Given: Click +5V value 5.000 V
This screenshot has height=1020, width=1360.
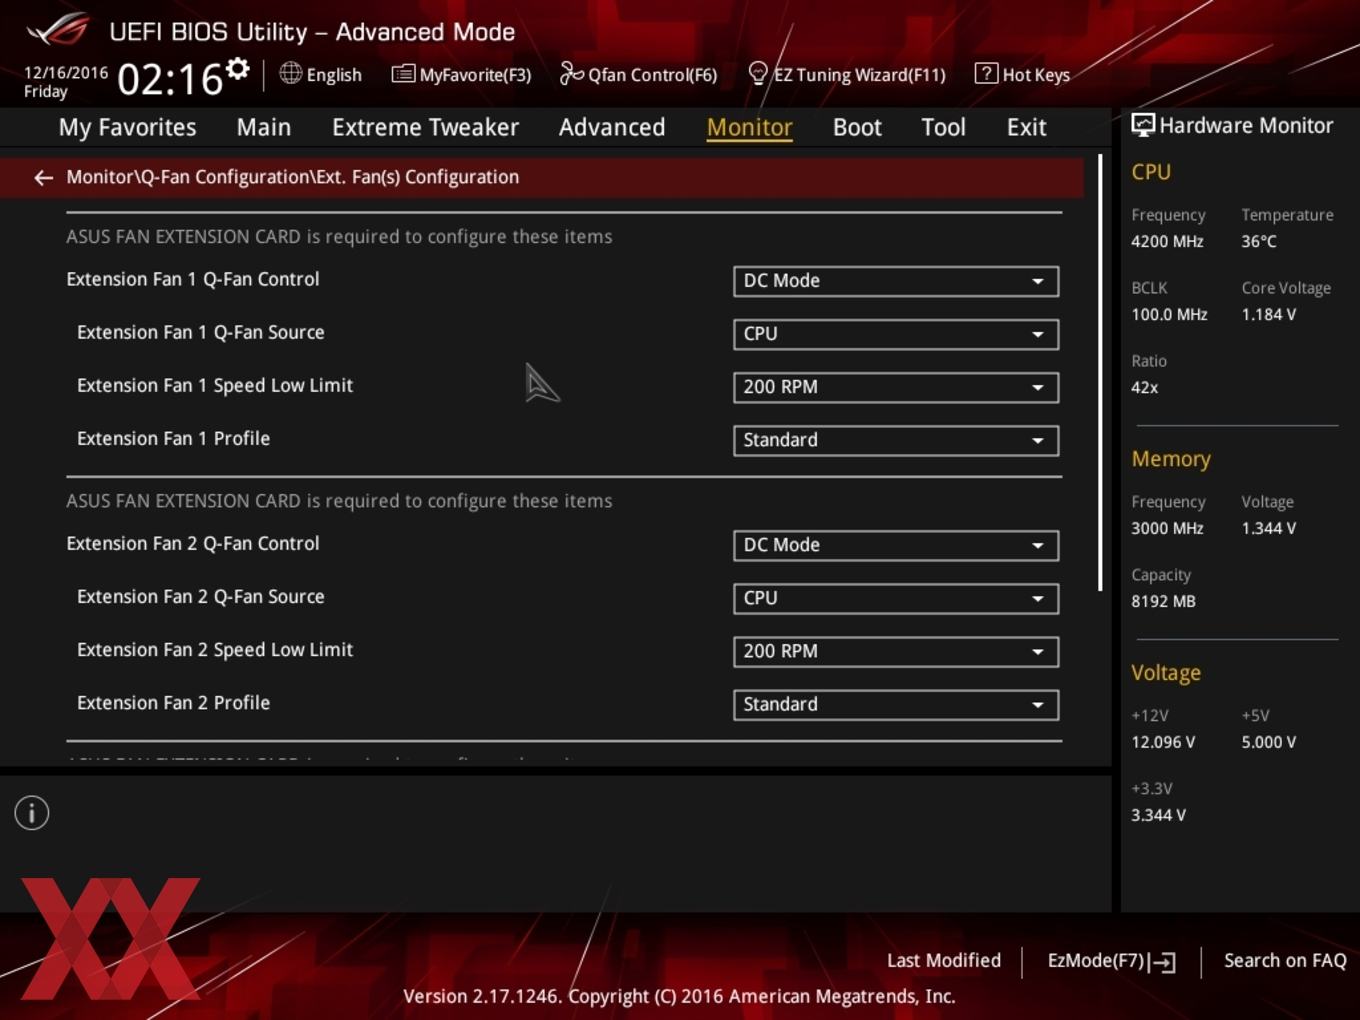Looking at the screenshot, I should click(x=1268, y=743).
